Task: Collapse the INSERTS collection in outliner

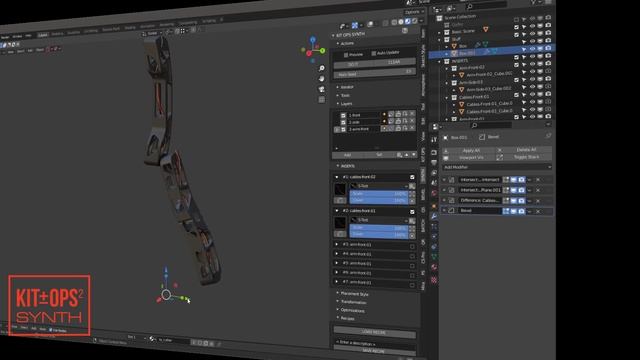Action: pos(440,61)
